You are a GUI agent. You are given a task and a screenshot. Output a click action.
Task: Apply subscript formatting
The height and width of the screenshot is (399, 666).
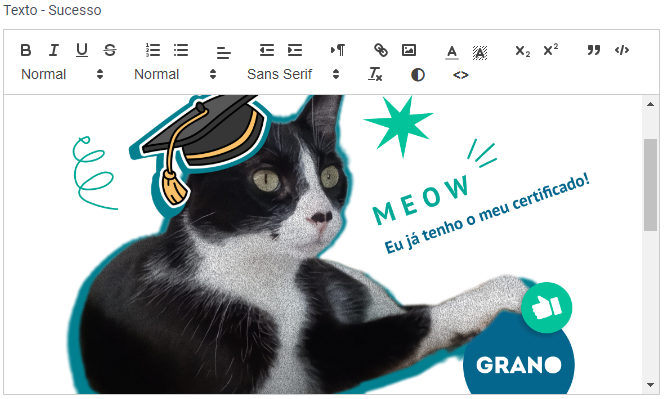click(x=522, y=50)
